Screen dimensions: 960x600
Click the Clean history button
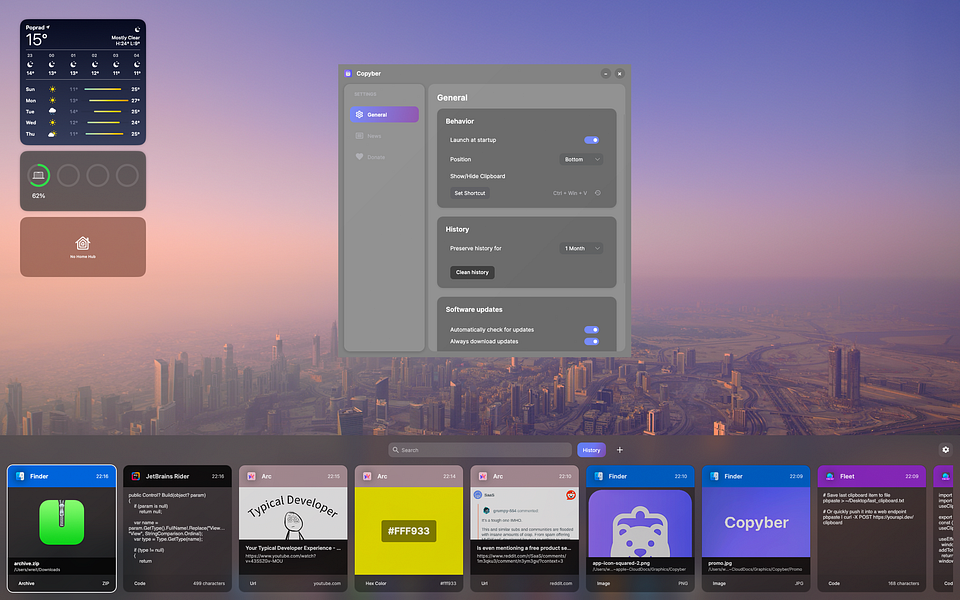(472, 272)
